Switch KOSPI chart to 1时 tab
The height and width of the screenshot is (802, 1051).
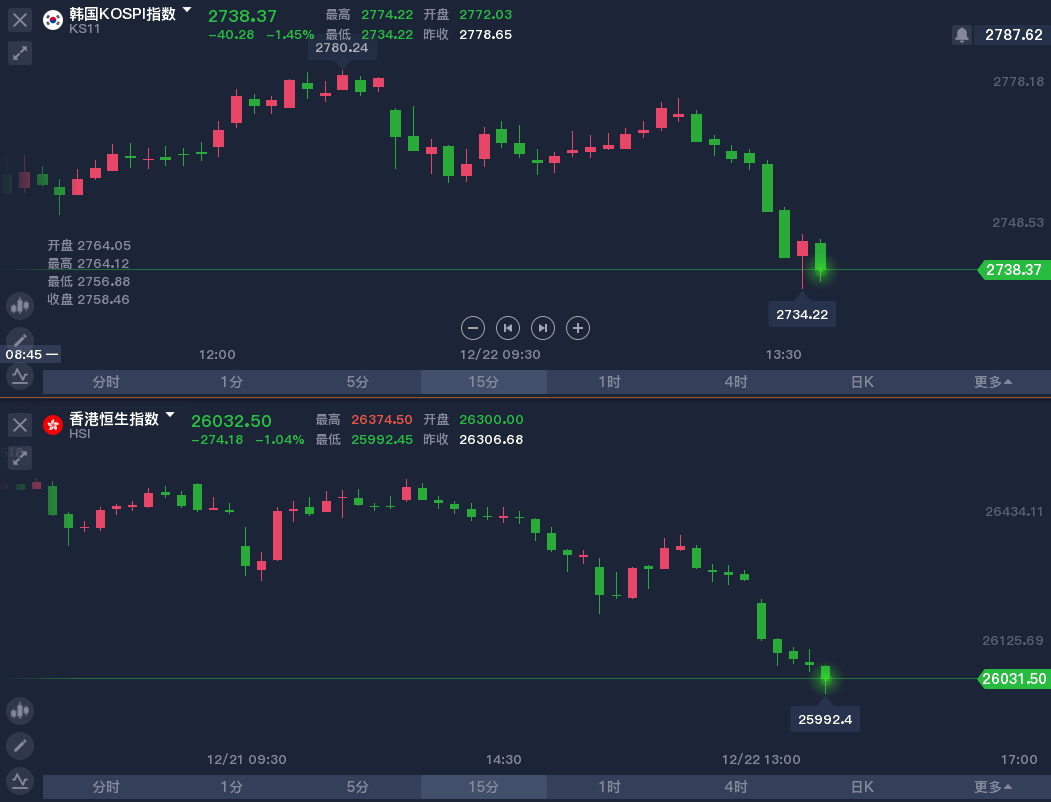(610, 382)
